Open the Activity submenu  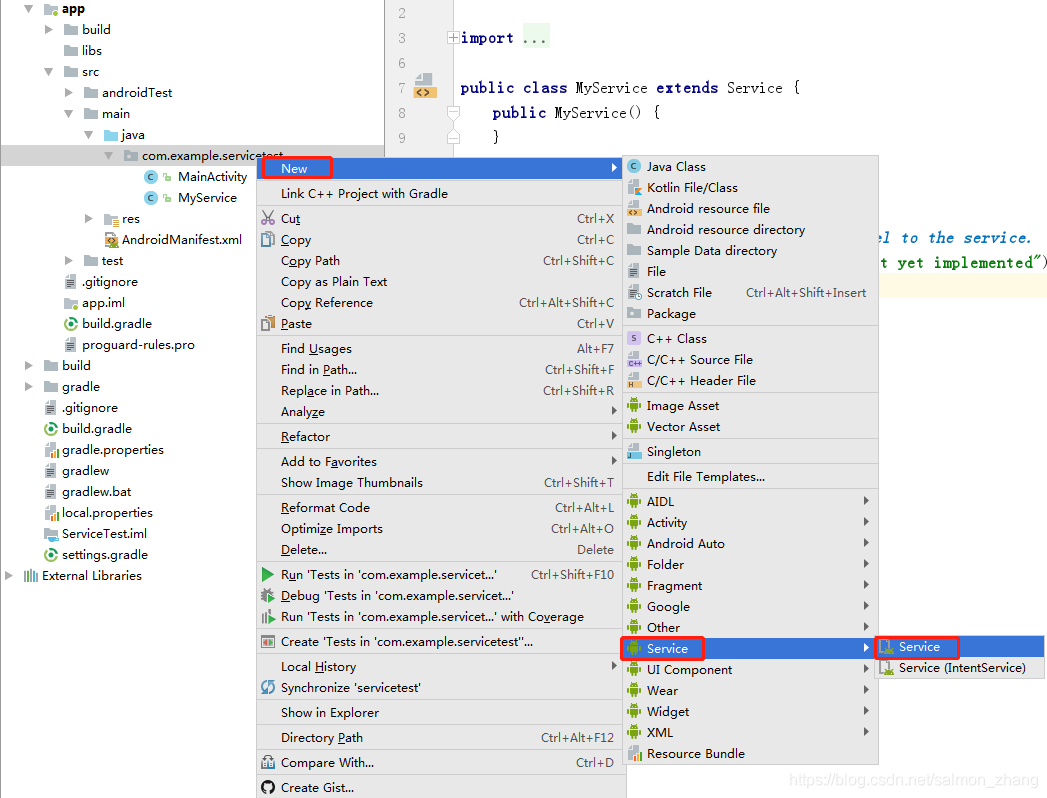click(x=750, y=522)
